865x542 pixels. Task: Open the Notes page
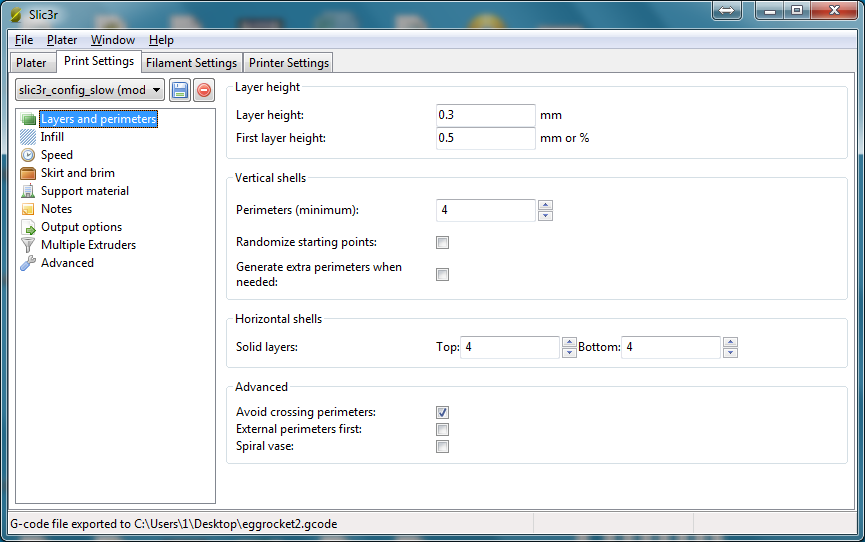coord(56,209)
